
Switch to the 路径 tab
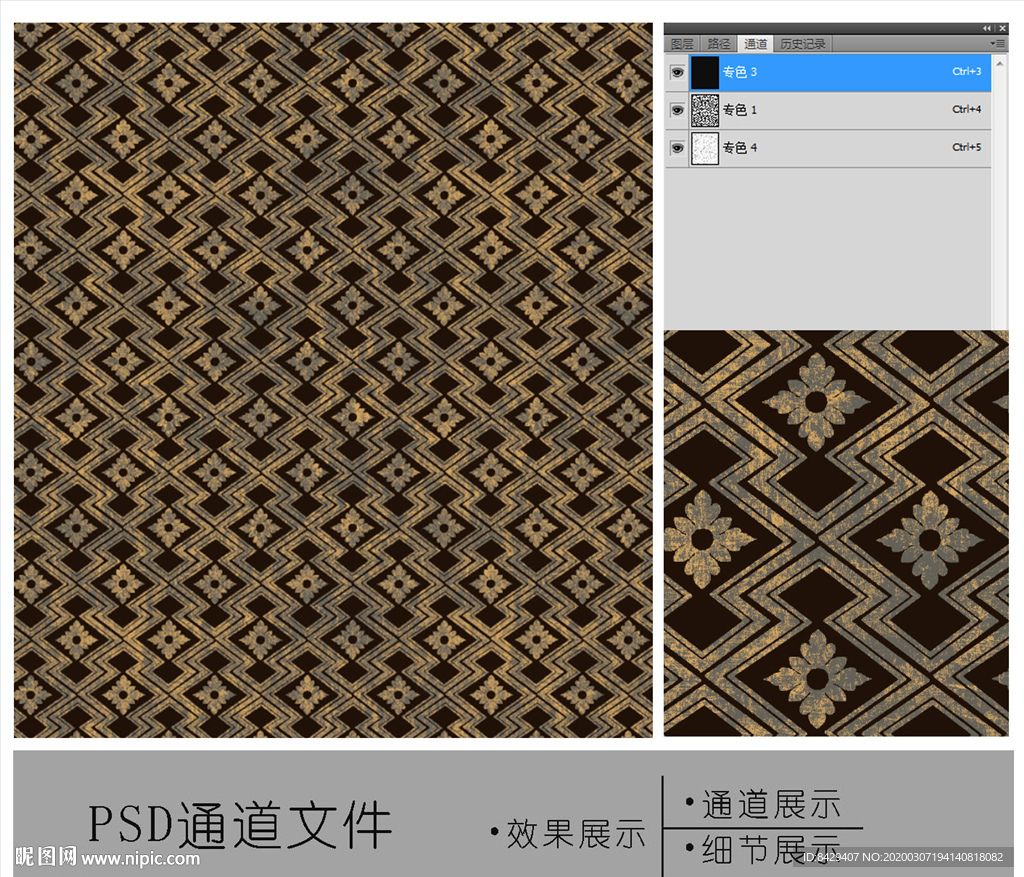coord(718,44)
